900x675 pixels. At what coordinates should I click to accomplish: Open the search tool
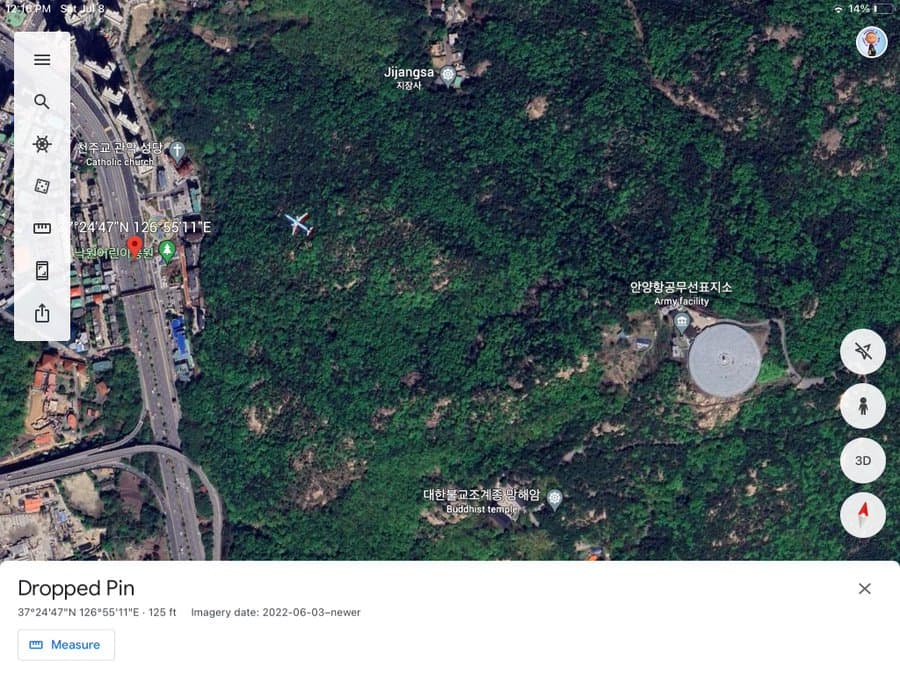pyautogui.click(x=42, y=102)
